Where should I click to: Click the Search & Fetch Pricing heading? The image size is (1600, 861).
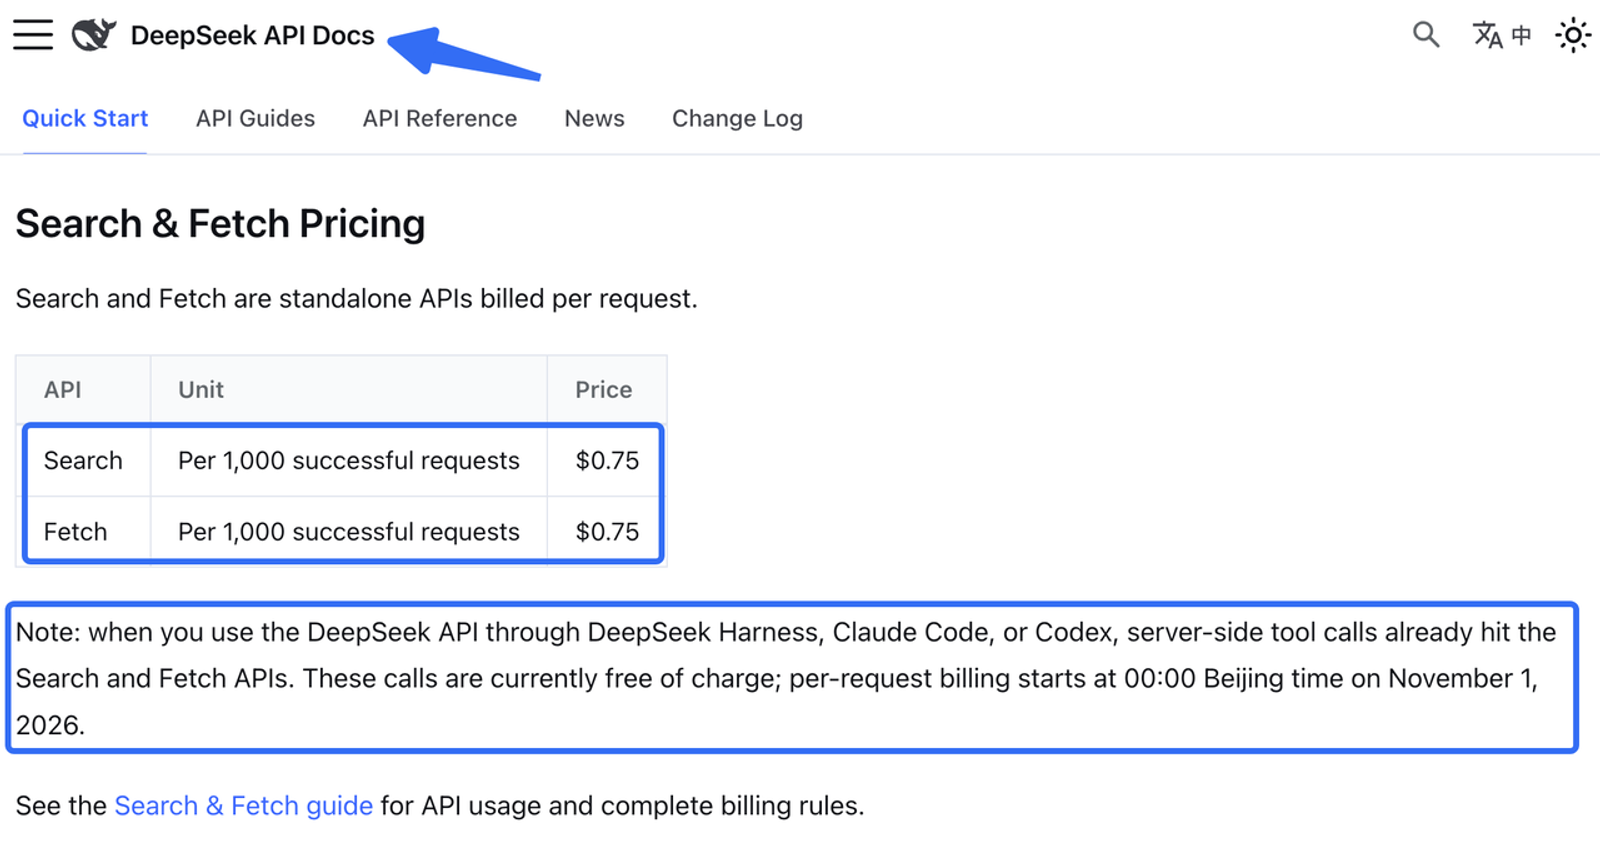[220, 224]
